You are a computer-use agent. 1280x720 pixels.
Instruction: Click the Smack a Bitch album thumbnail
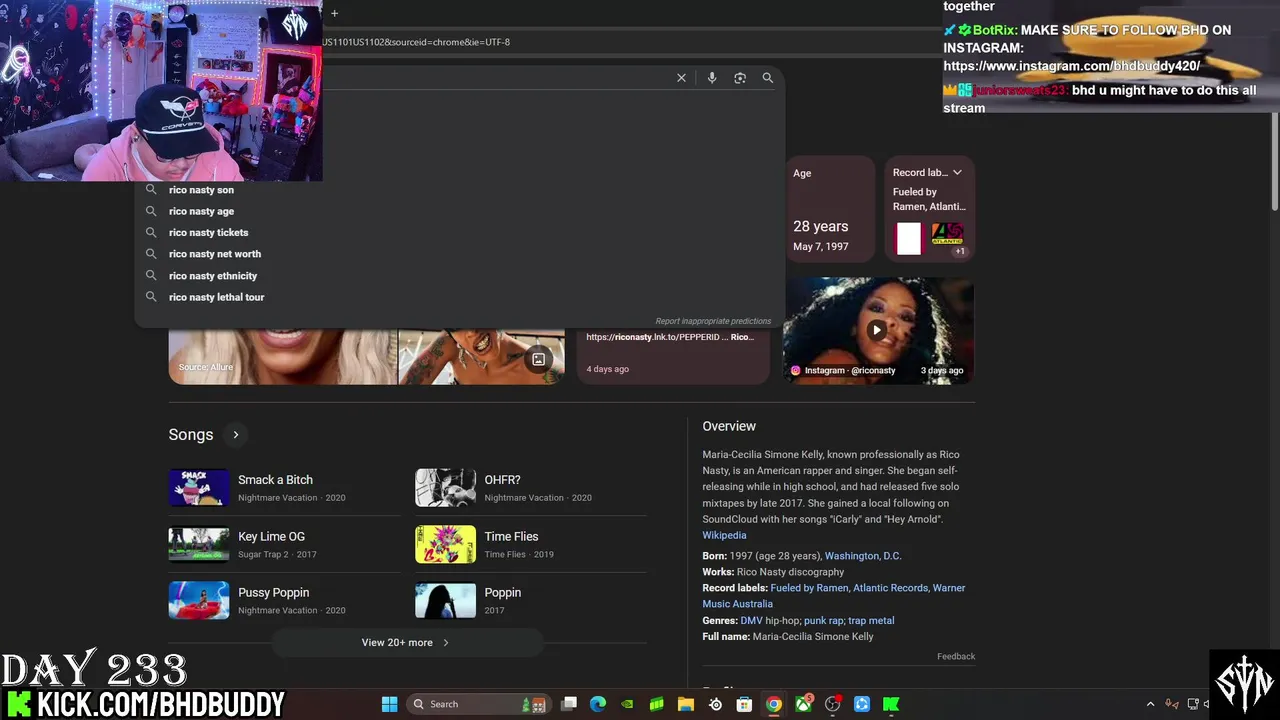coord(199,488)
